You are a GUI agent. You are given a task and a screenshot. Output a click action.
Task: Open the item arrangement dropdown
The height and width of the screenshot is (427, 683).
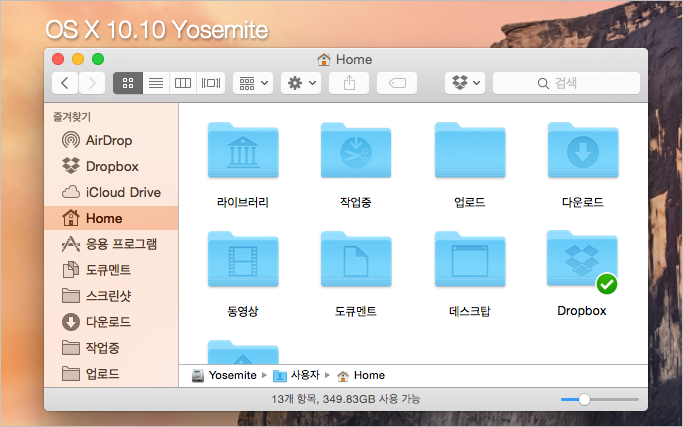click(253, 83)
